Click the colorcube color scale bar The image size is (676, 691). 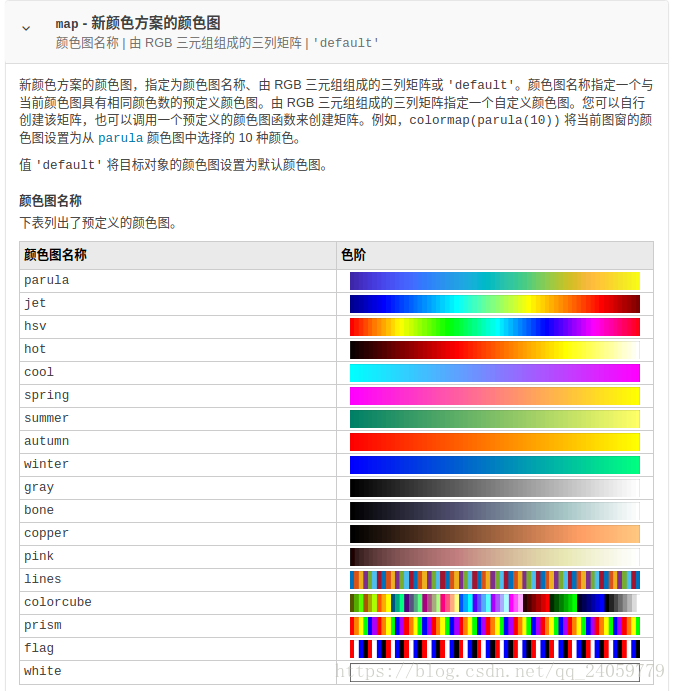click(494, 603)
